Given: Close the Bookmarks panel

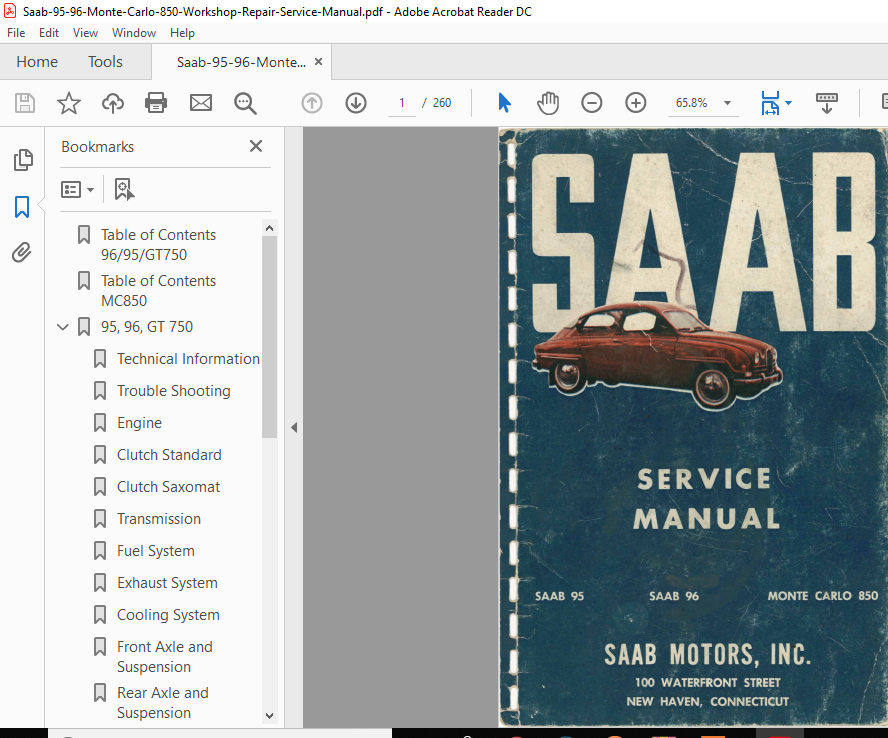Looking at the screenshot, I should [x=256, y=146].
